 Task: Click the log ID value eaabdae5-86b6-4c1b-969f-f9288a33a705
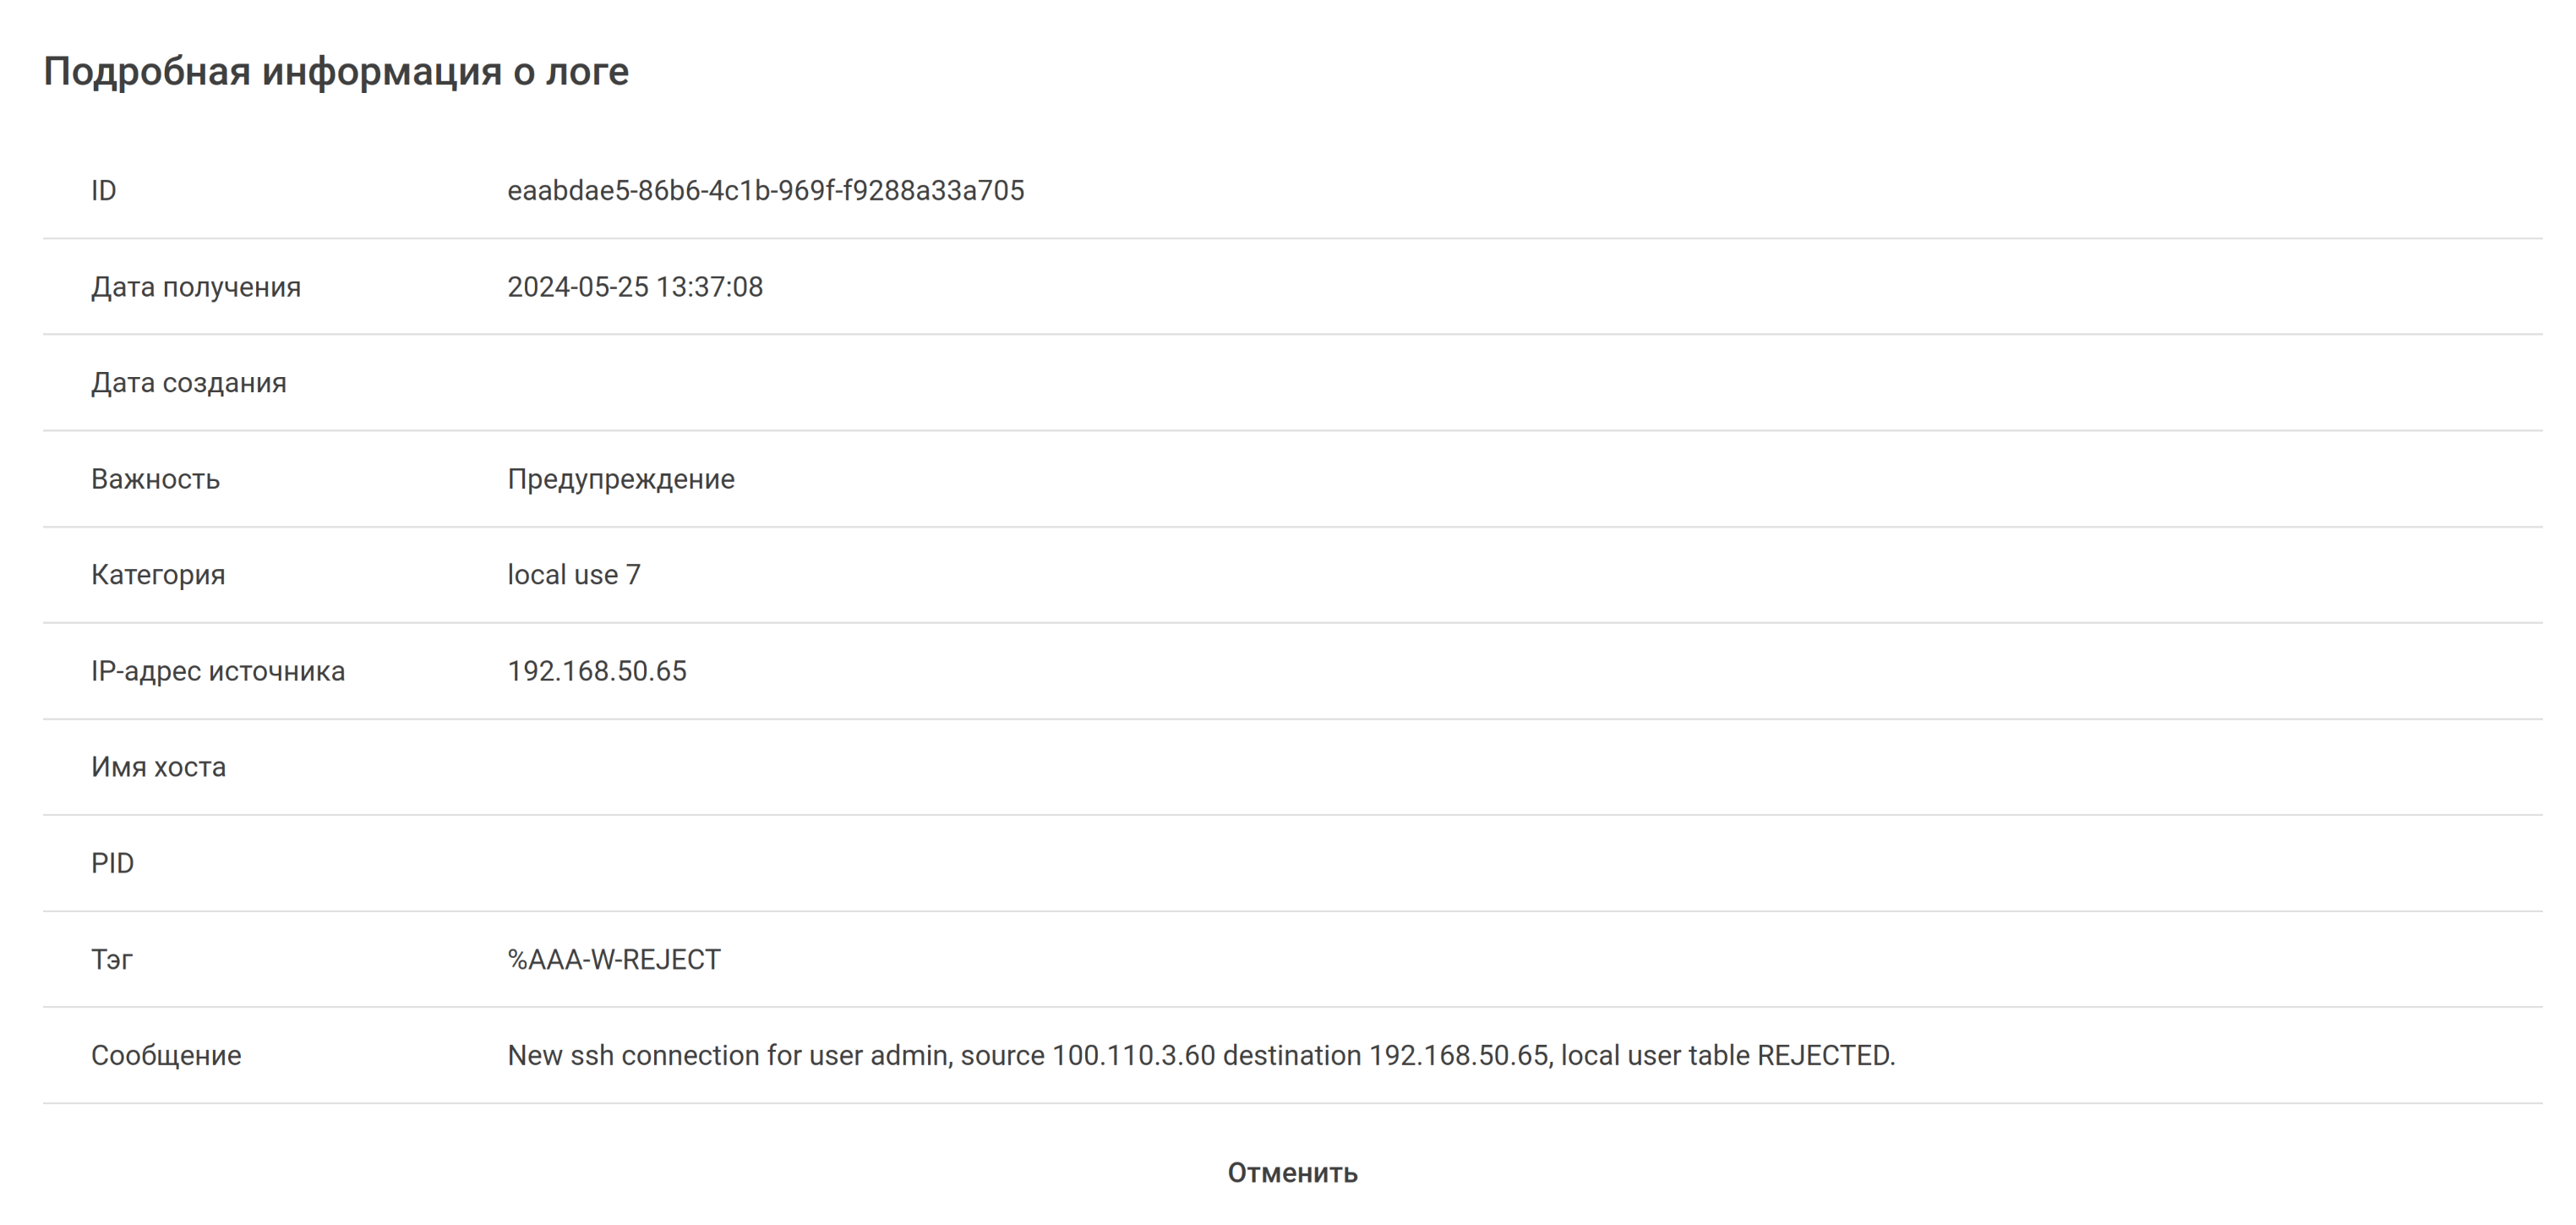765,190
